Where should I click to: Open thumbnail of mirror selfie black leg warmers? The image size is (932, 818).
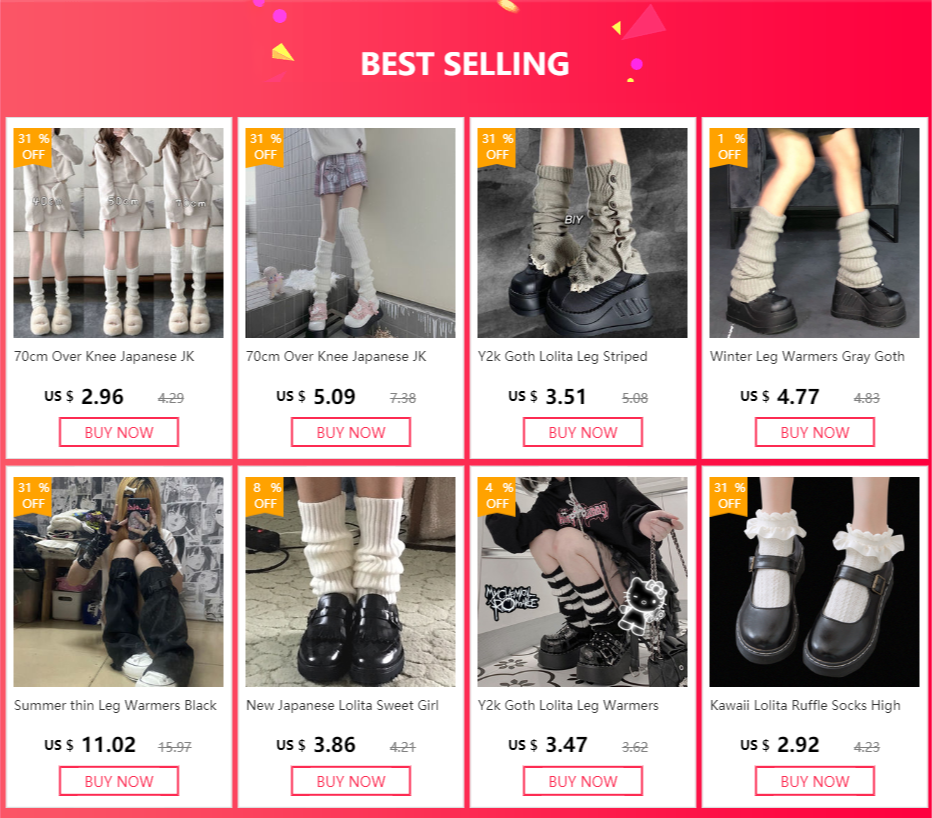pos(119,582)
